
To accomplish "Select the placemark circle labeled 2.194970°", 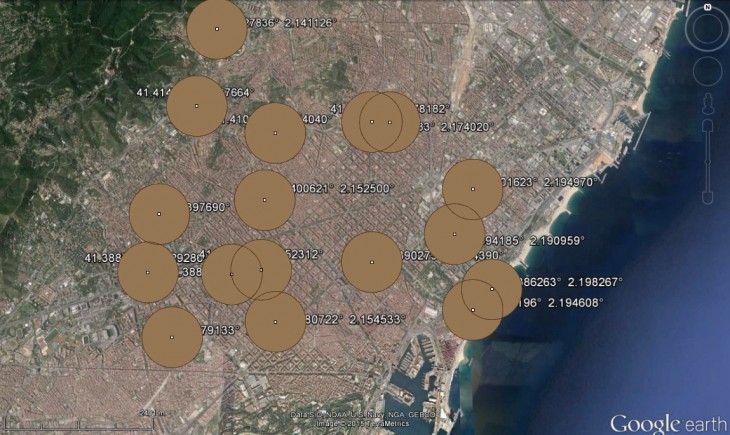I will point(472,188).
